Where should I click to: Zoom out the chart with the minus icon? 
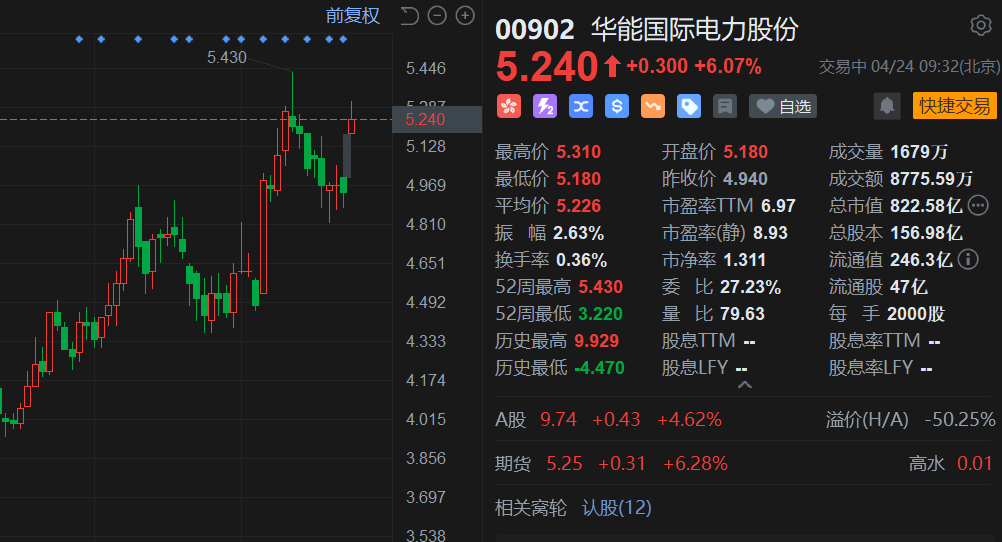(x=437, y=15)
